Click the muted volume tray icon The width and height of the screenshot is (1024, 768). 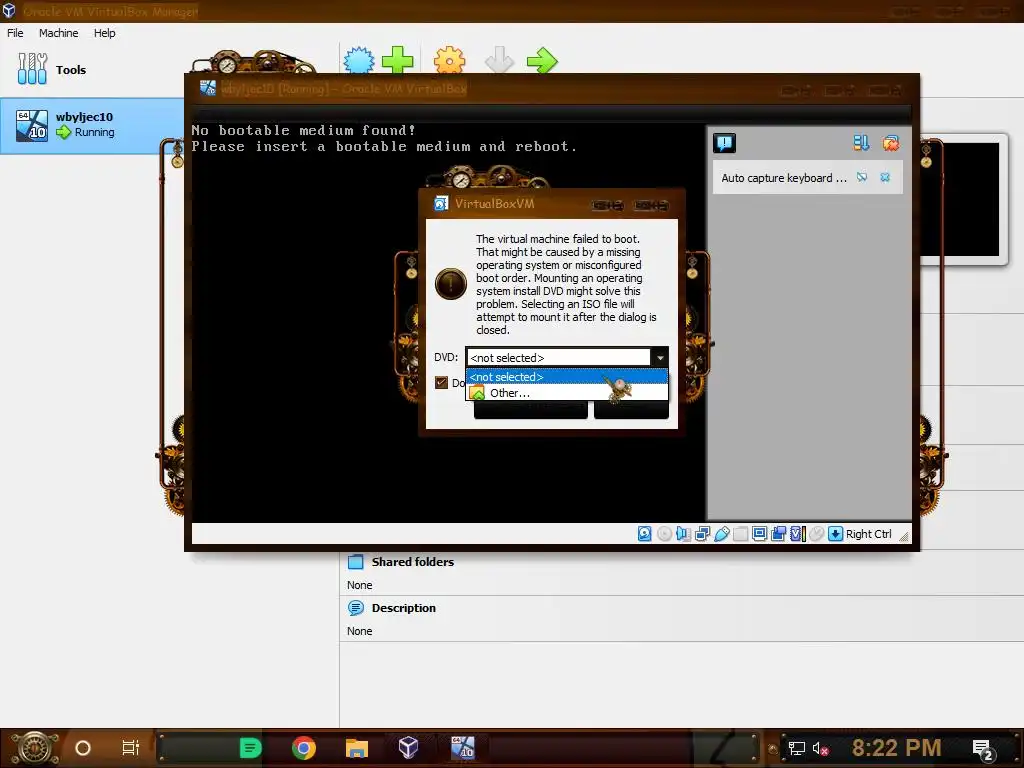pyautogui.click(x=820, y=748)
